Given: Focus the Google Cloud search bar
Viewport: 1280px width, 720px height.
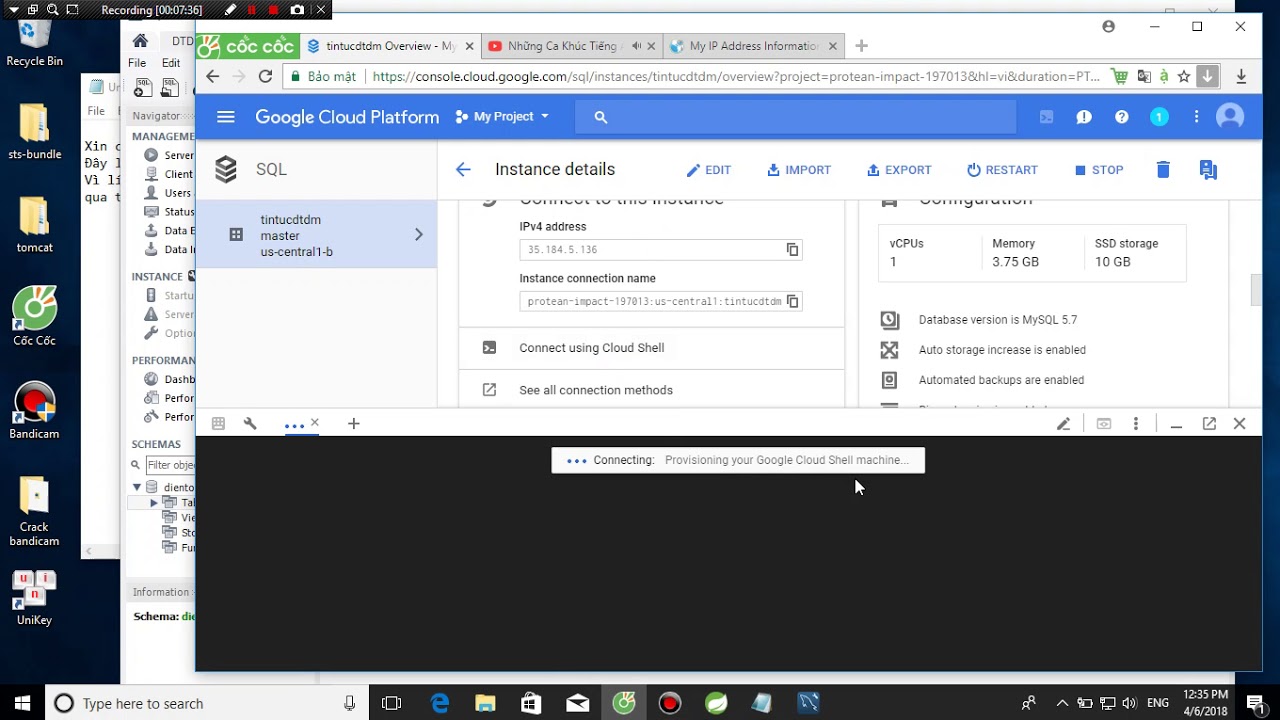Looking at the screenshot, I should 795,117.
